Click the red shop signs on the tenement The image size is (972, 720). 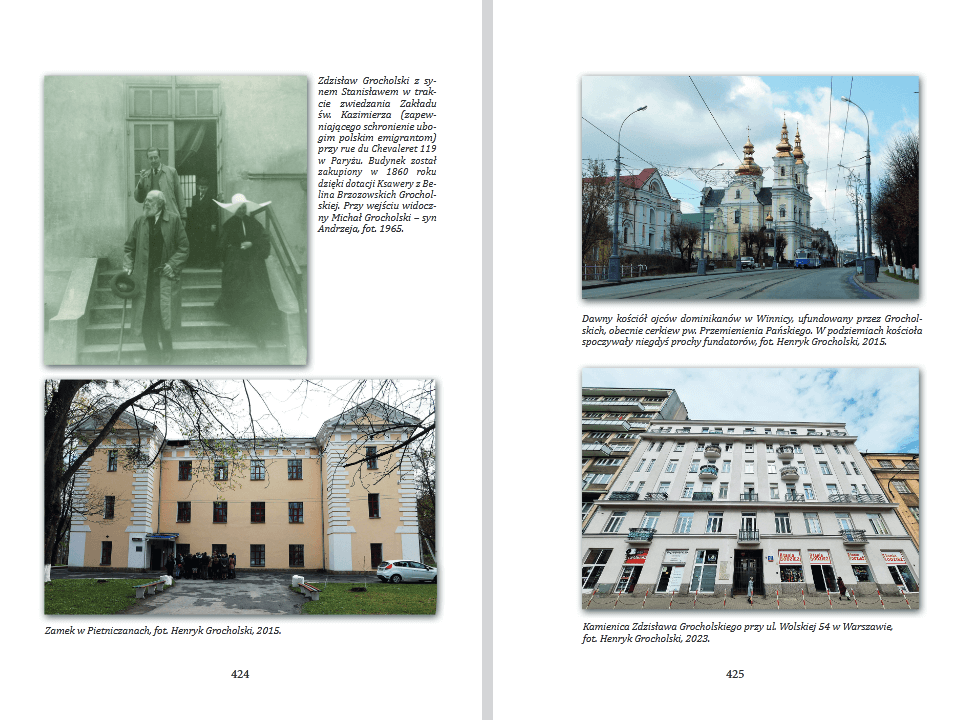pyautogui.click(x=804, y=556)
